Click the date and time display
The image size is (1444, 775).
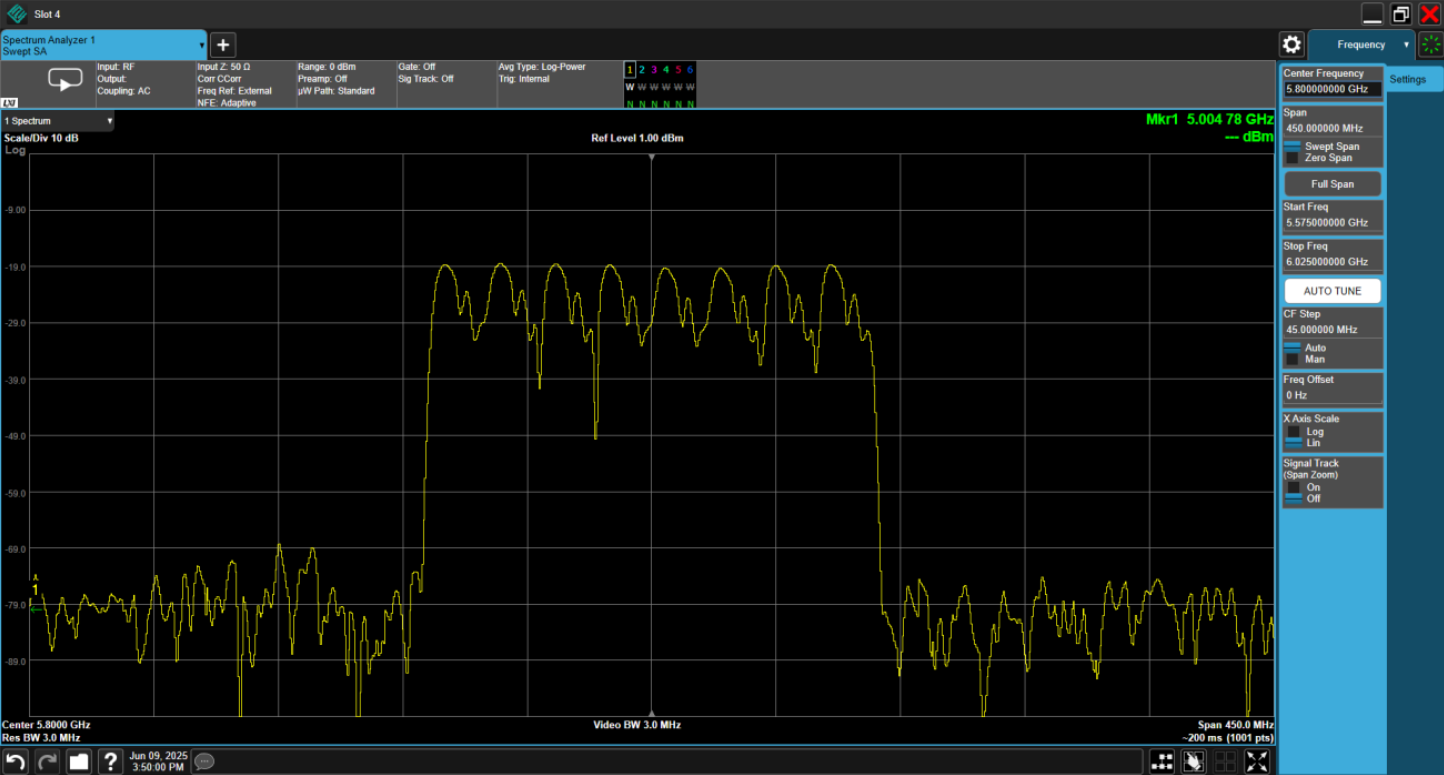pyautogui.click(x=157, y=762)
